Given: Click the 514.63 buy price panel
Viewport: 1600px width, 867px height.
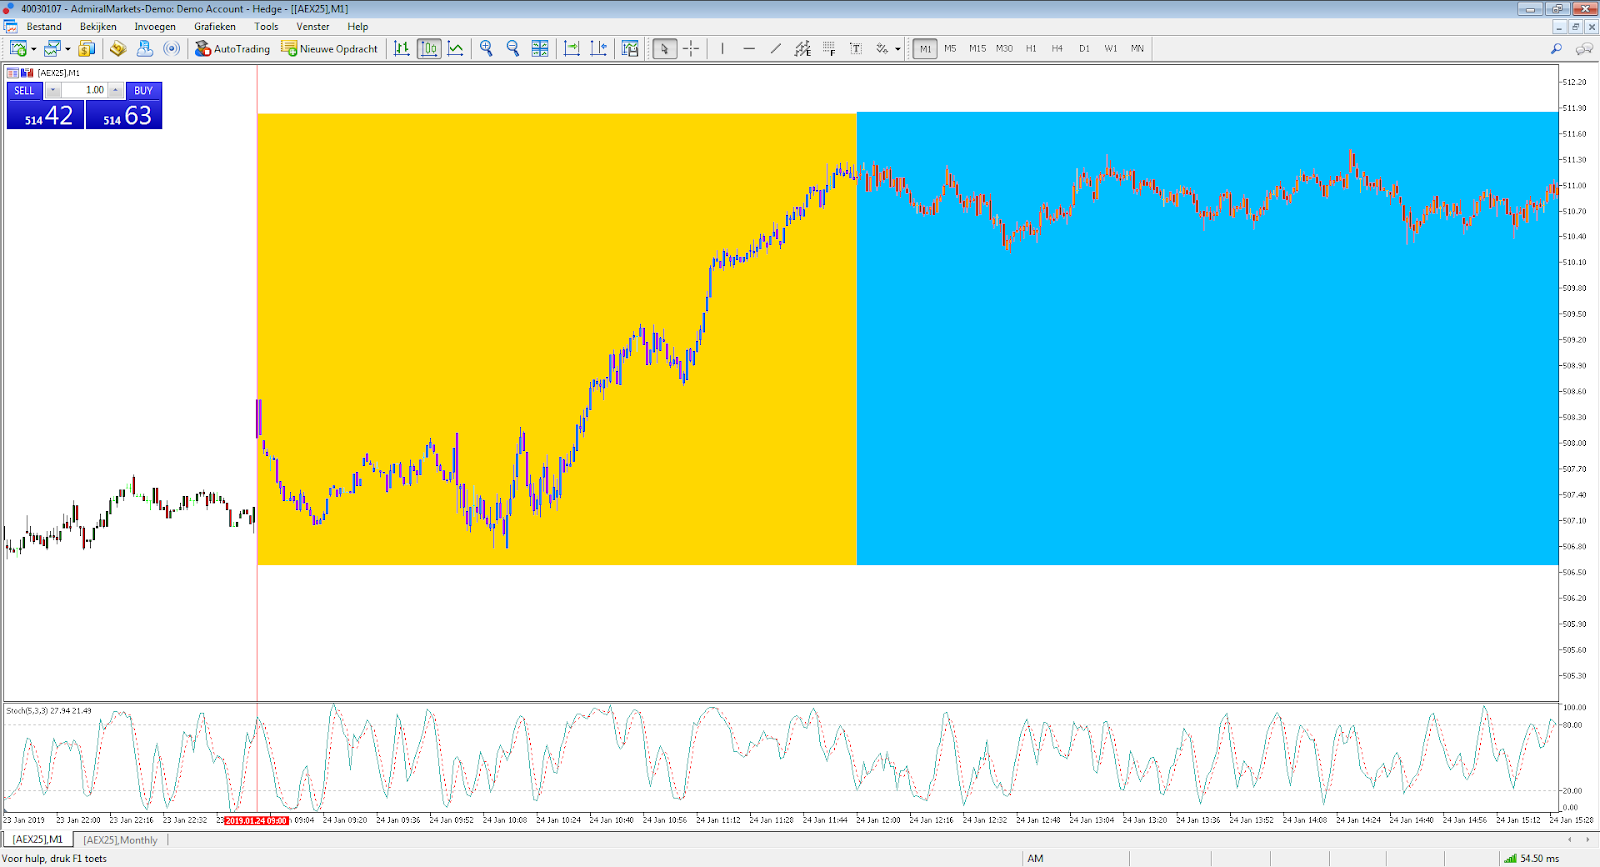Looking at the screenshot, I should point(124,115).
